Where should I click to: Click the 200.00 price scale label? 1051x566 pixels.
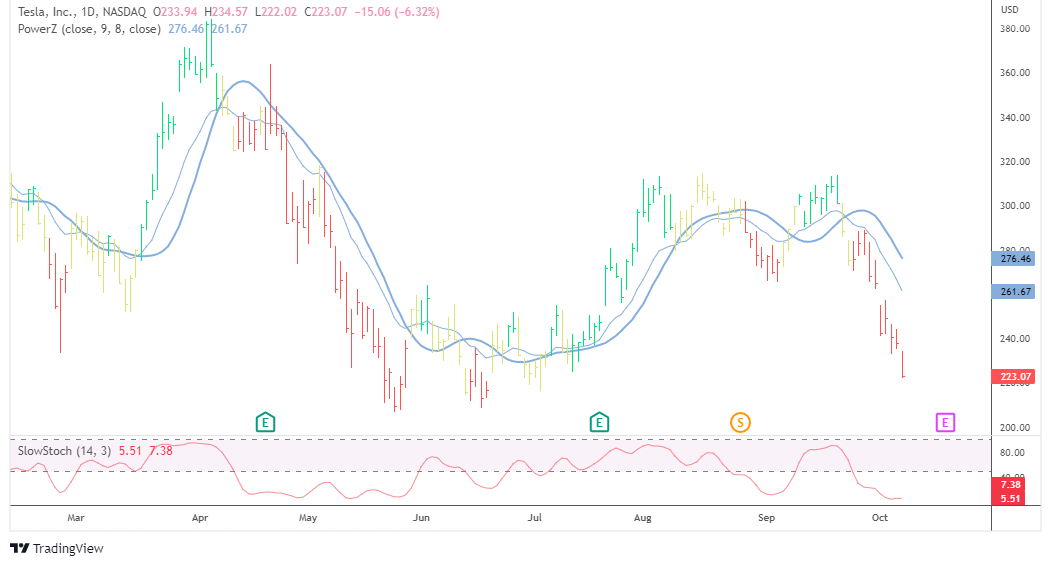coord(1015,427)
